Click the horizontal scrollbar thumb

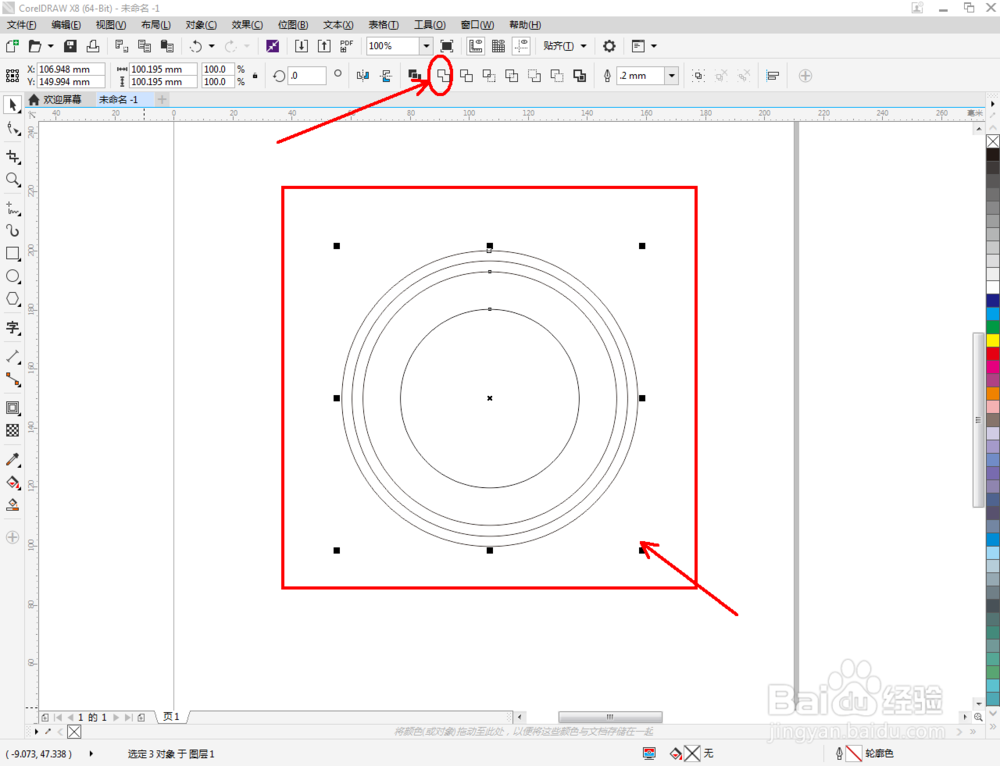coord(610,717)
